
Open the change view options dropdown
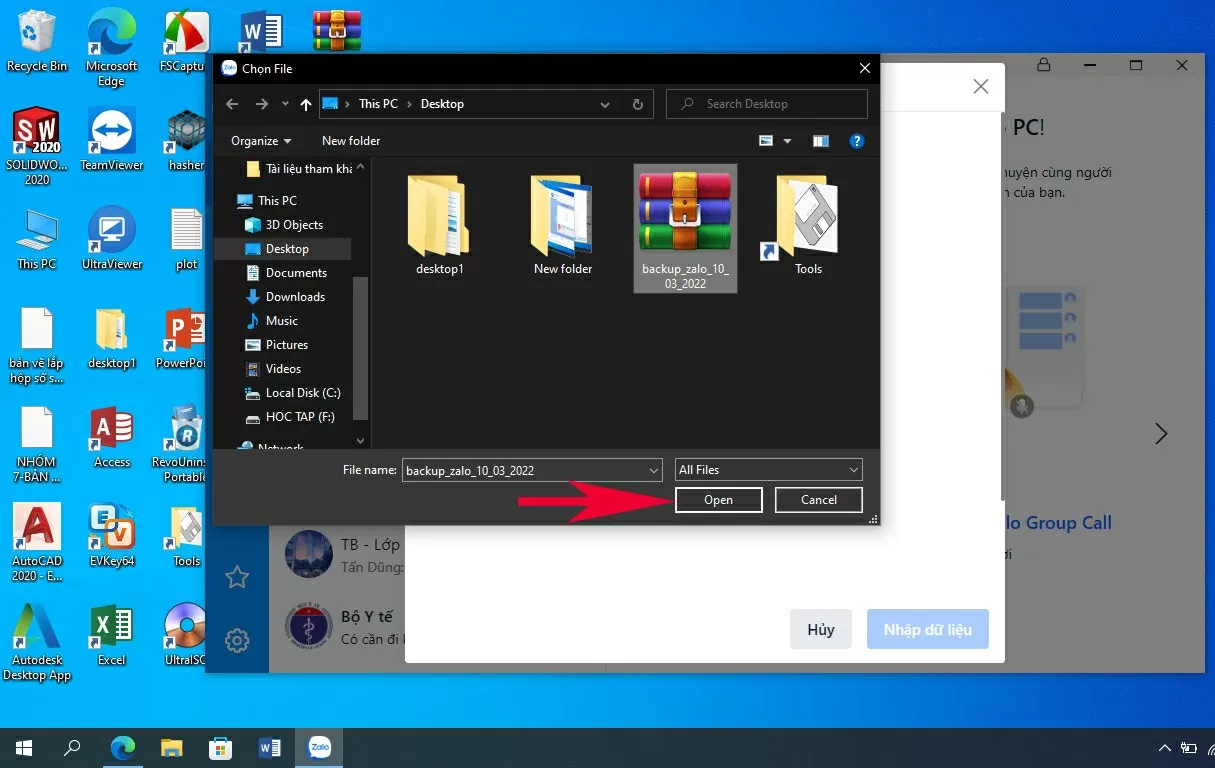pos(787,141)
